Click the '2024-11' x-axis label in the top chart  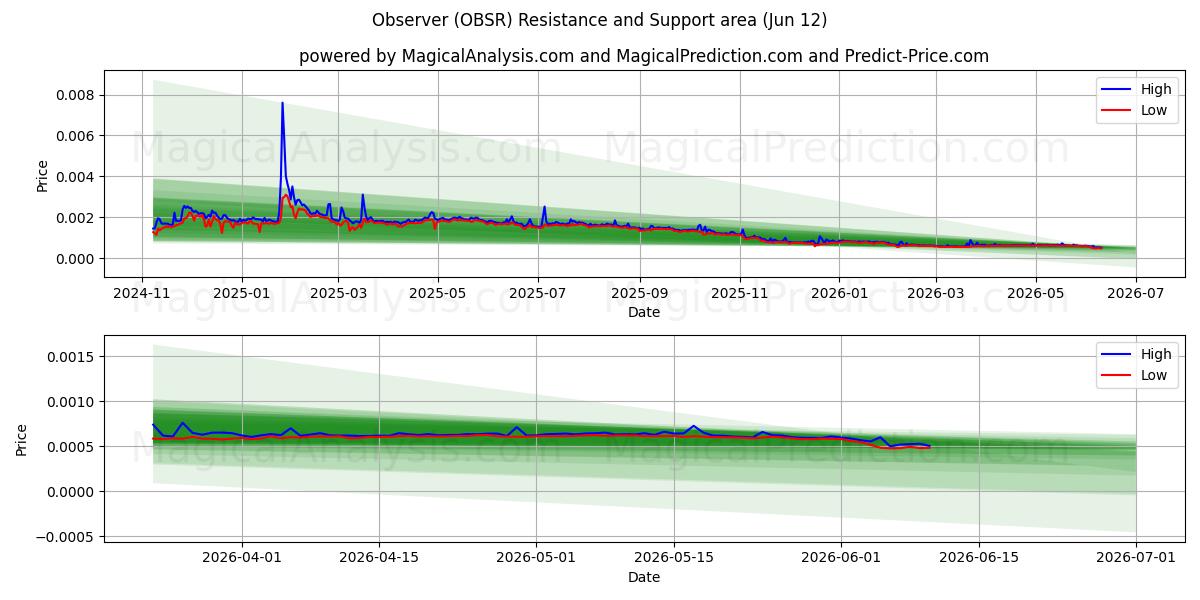[142, 293]
